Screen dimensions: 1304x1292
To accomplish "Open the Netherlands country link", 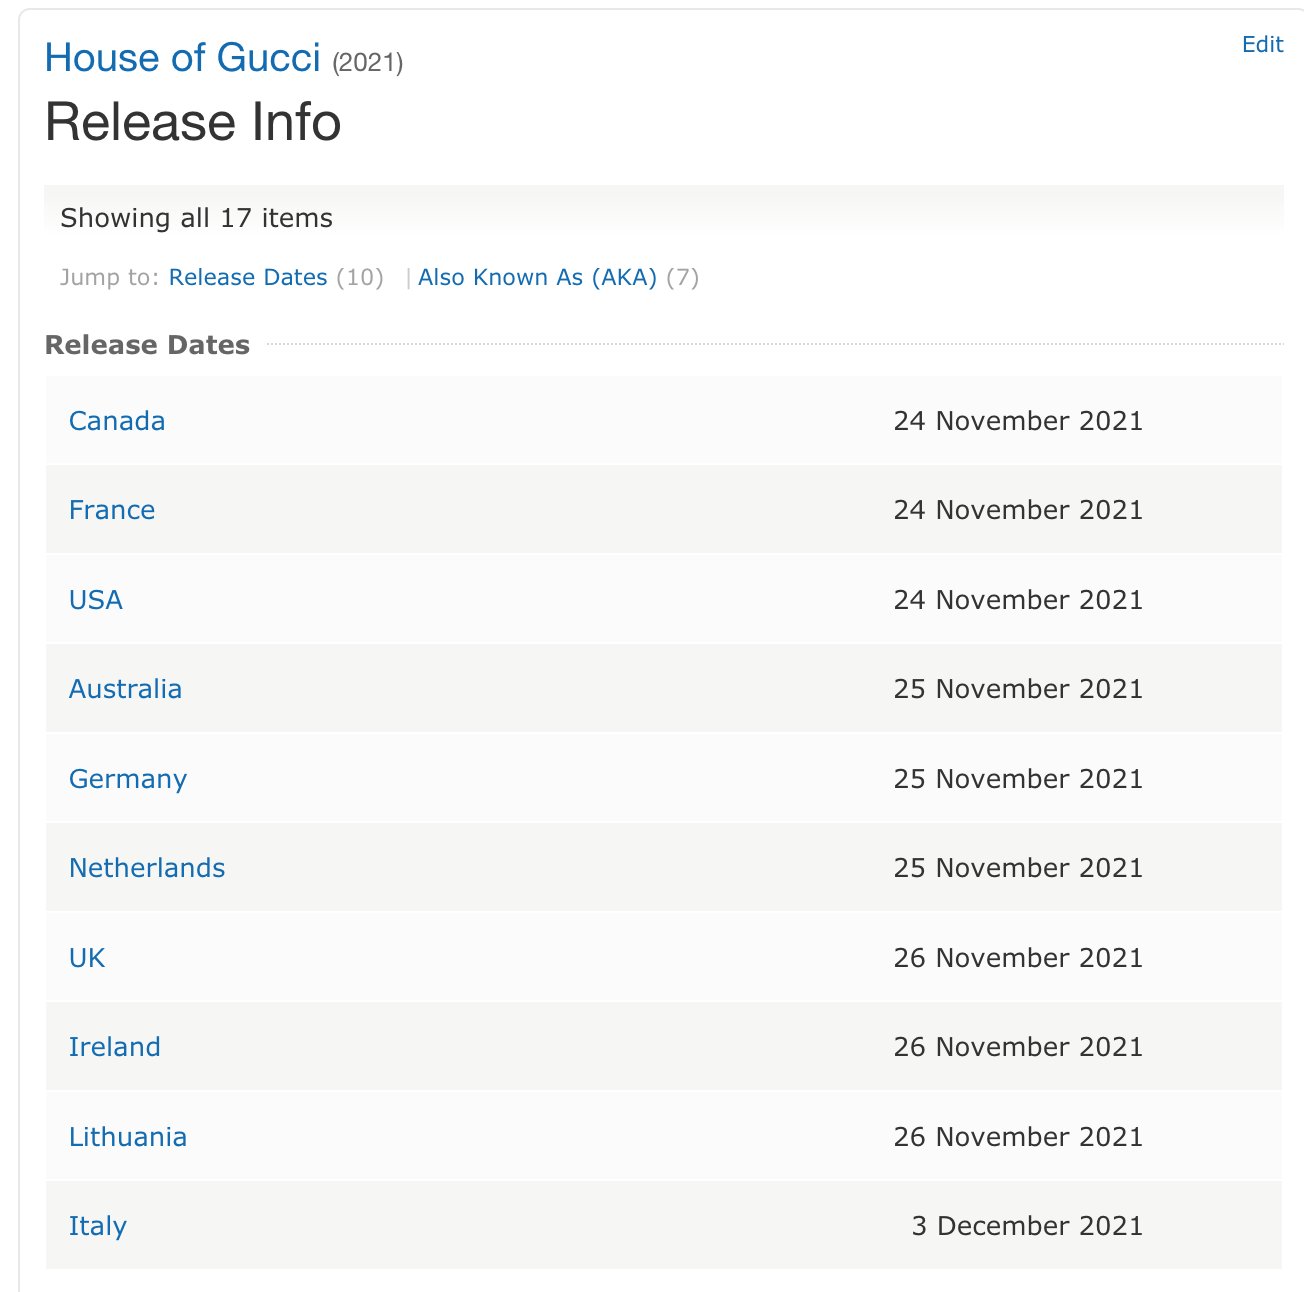I will tap(147, 868).
